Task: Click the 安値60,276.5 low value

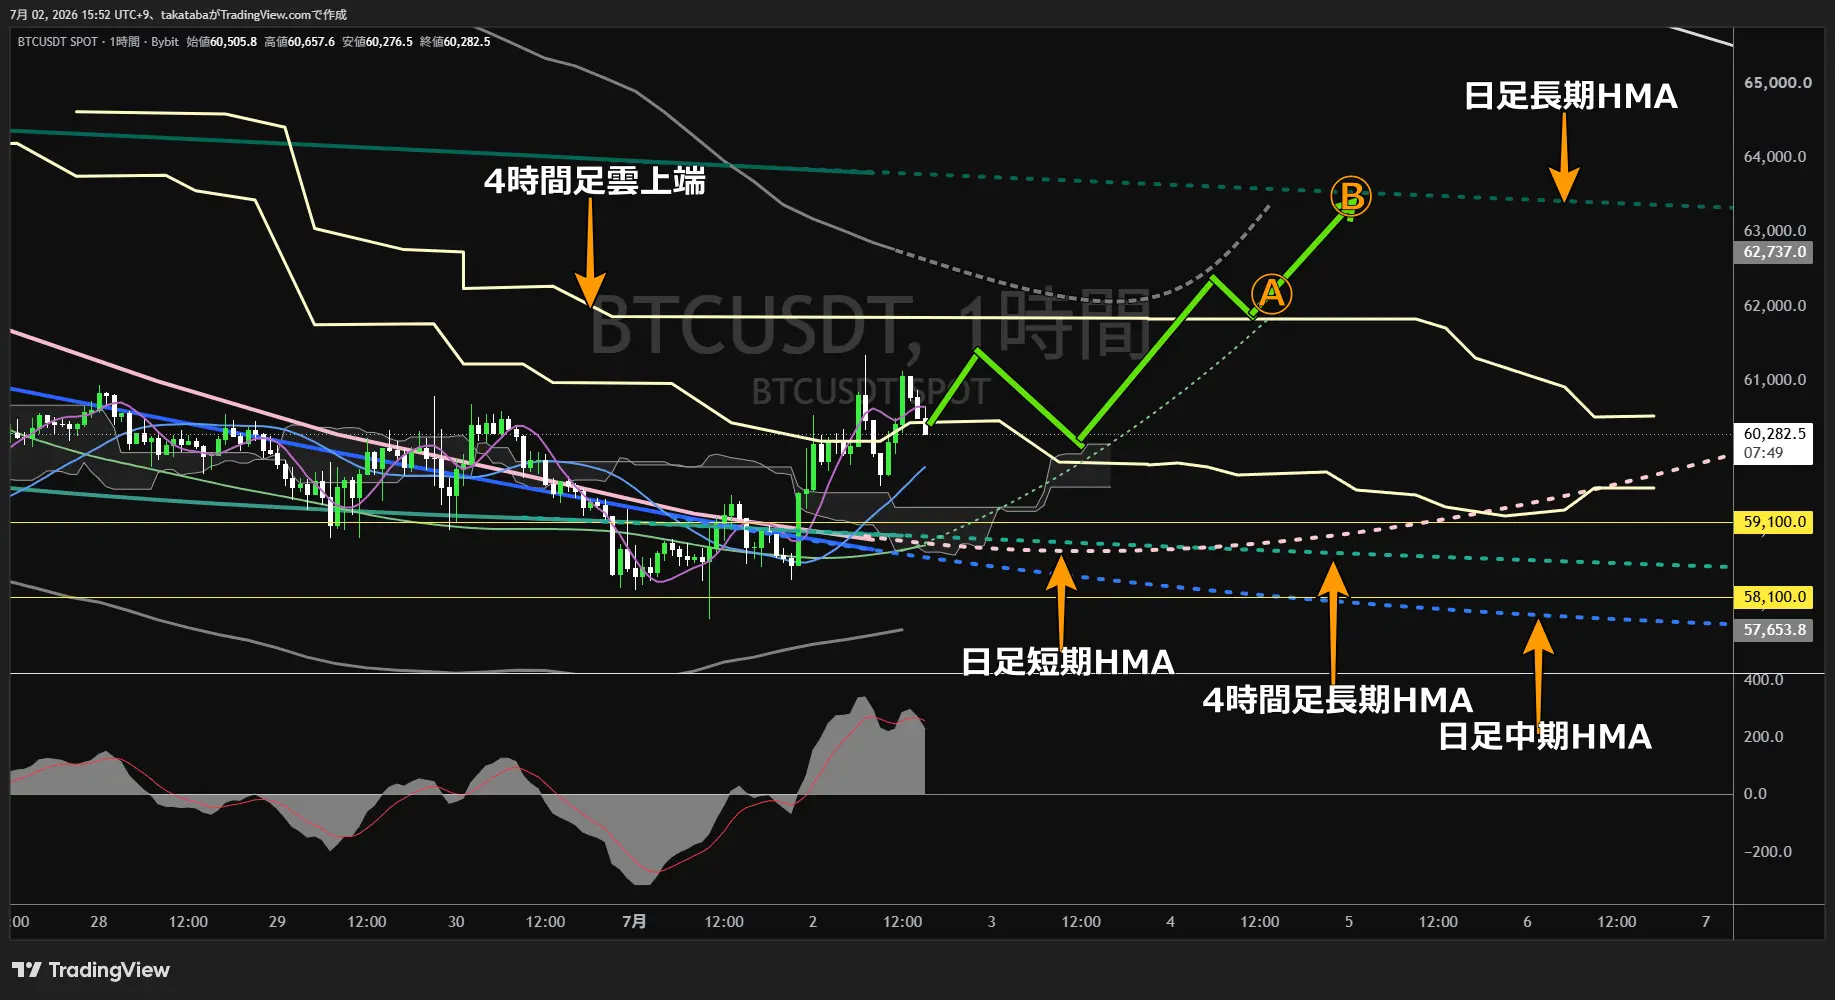Action: [377, 42]
